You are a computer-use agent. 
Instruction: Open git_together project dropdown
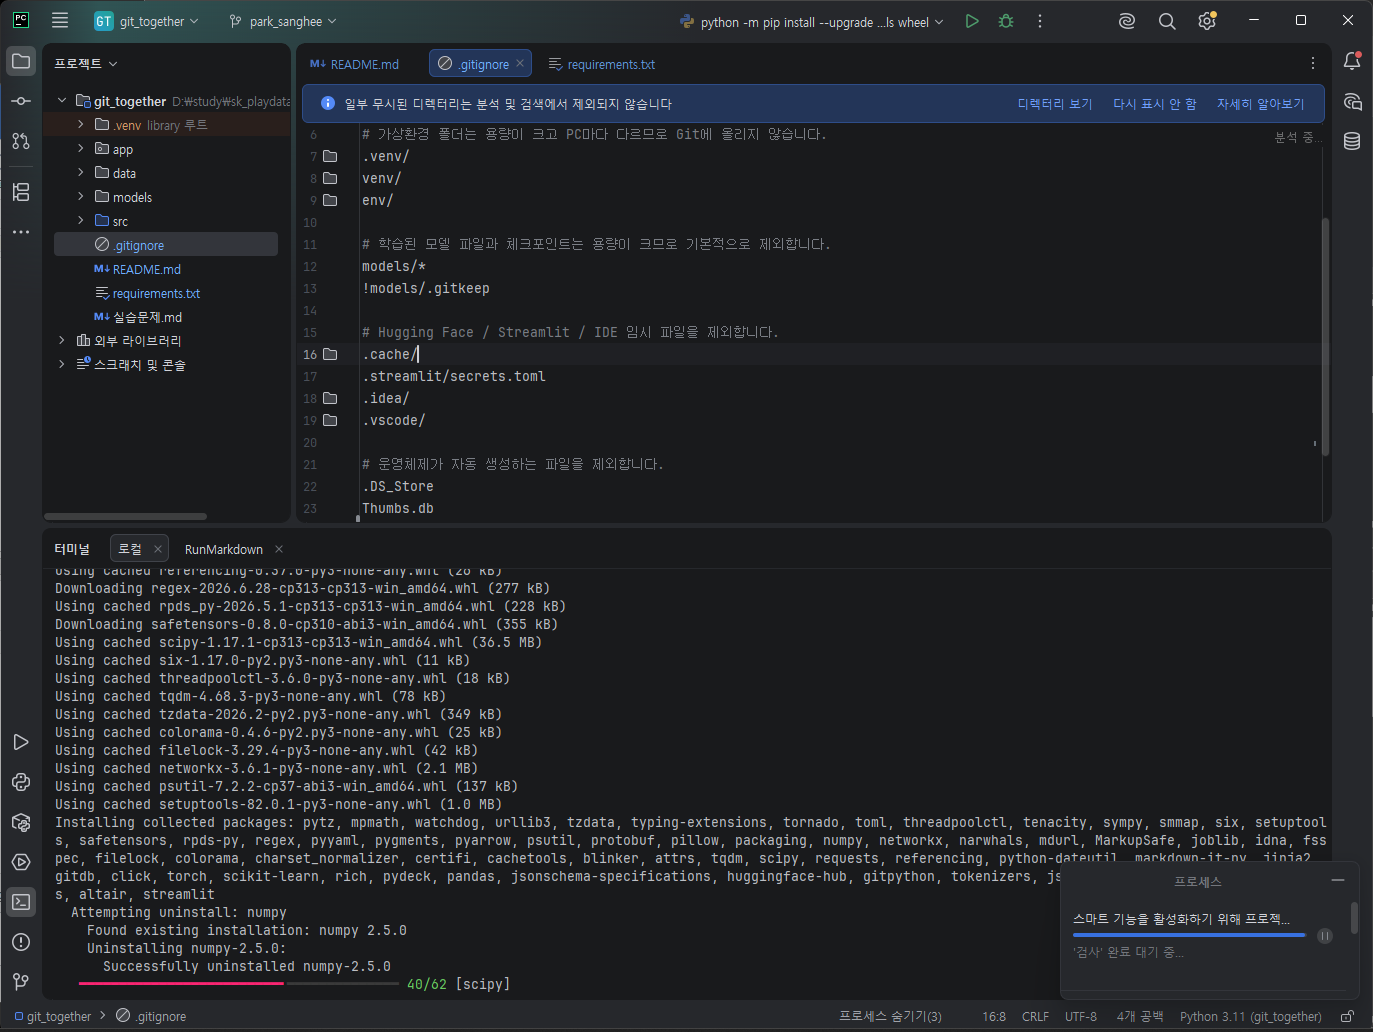point(146,21)
